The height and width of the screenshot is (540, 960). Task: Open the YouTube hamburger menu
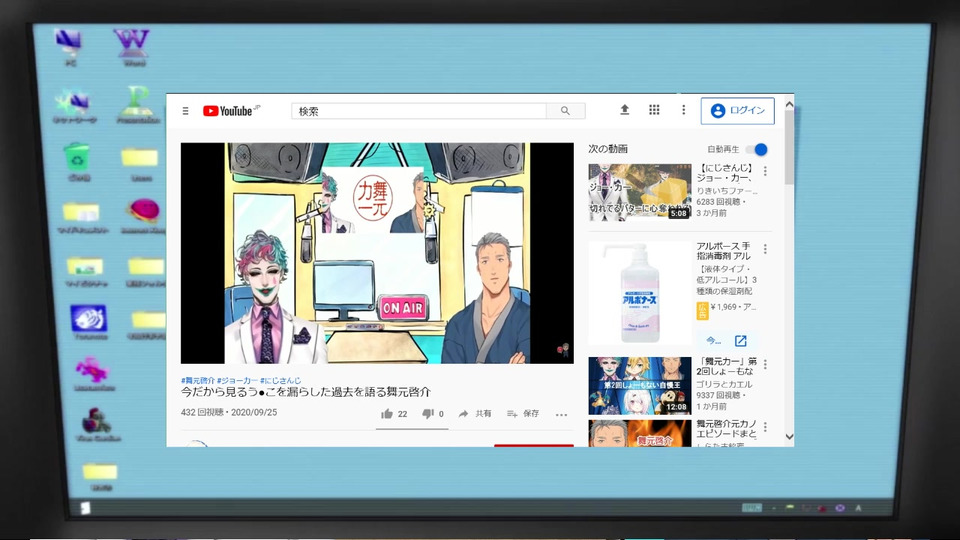click(x=185, y=111)
